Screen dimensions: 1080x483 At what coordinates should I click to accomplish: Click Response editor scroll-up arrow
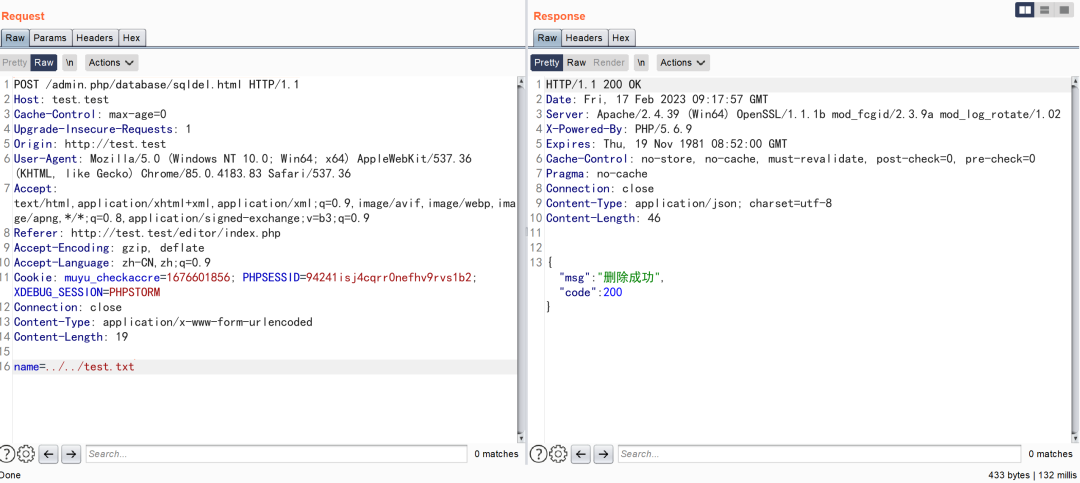click(x=1075, y=83)
